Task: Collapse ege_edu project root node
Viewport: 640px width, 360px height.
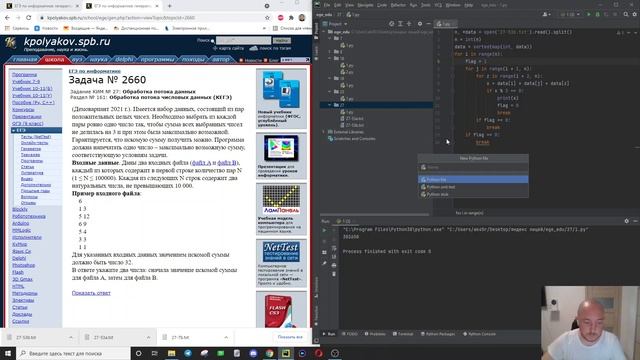Action: 324,31
